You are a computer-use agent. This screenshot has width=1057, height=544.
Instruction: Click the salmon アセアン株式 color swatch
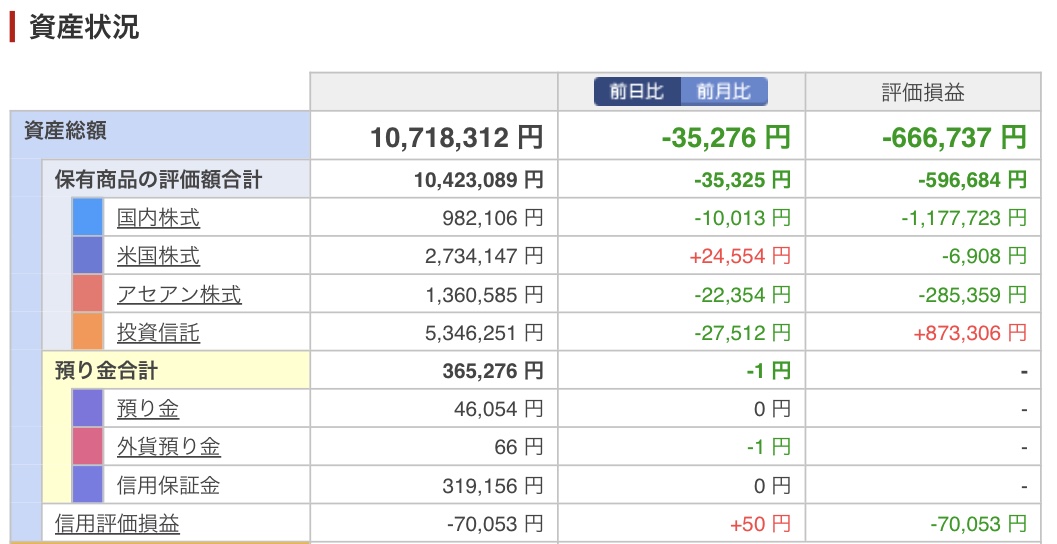[88, 294]
